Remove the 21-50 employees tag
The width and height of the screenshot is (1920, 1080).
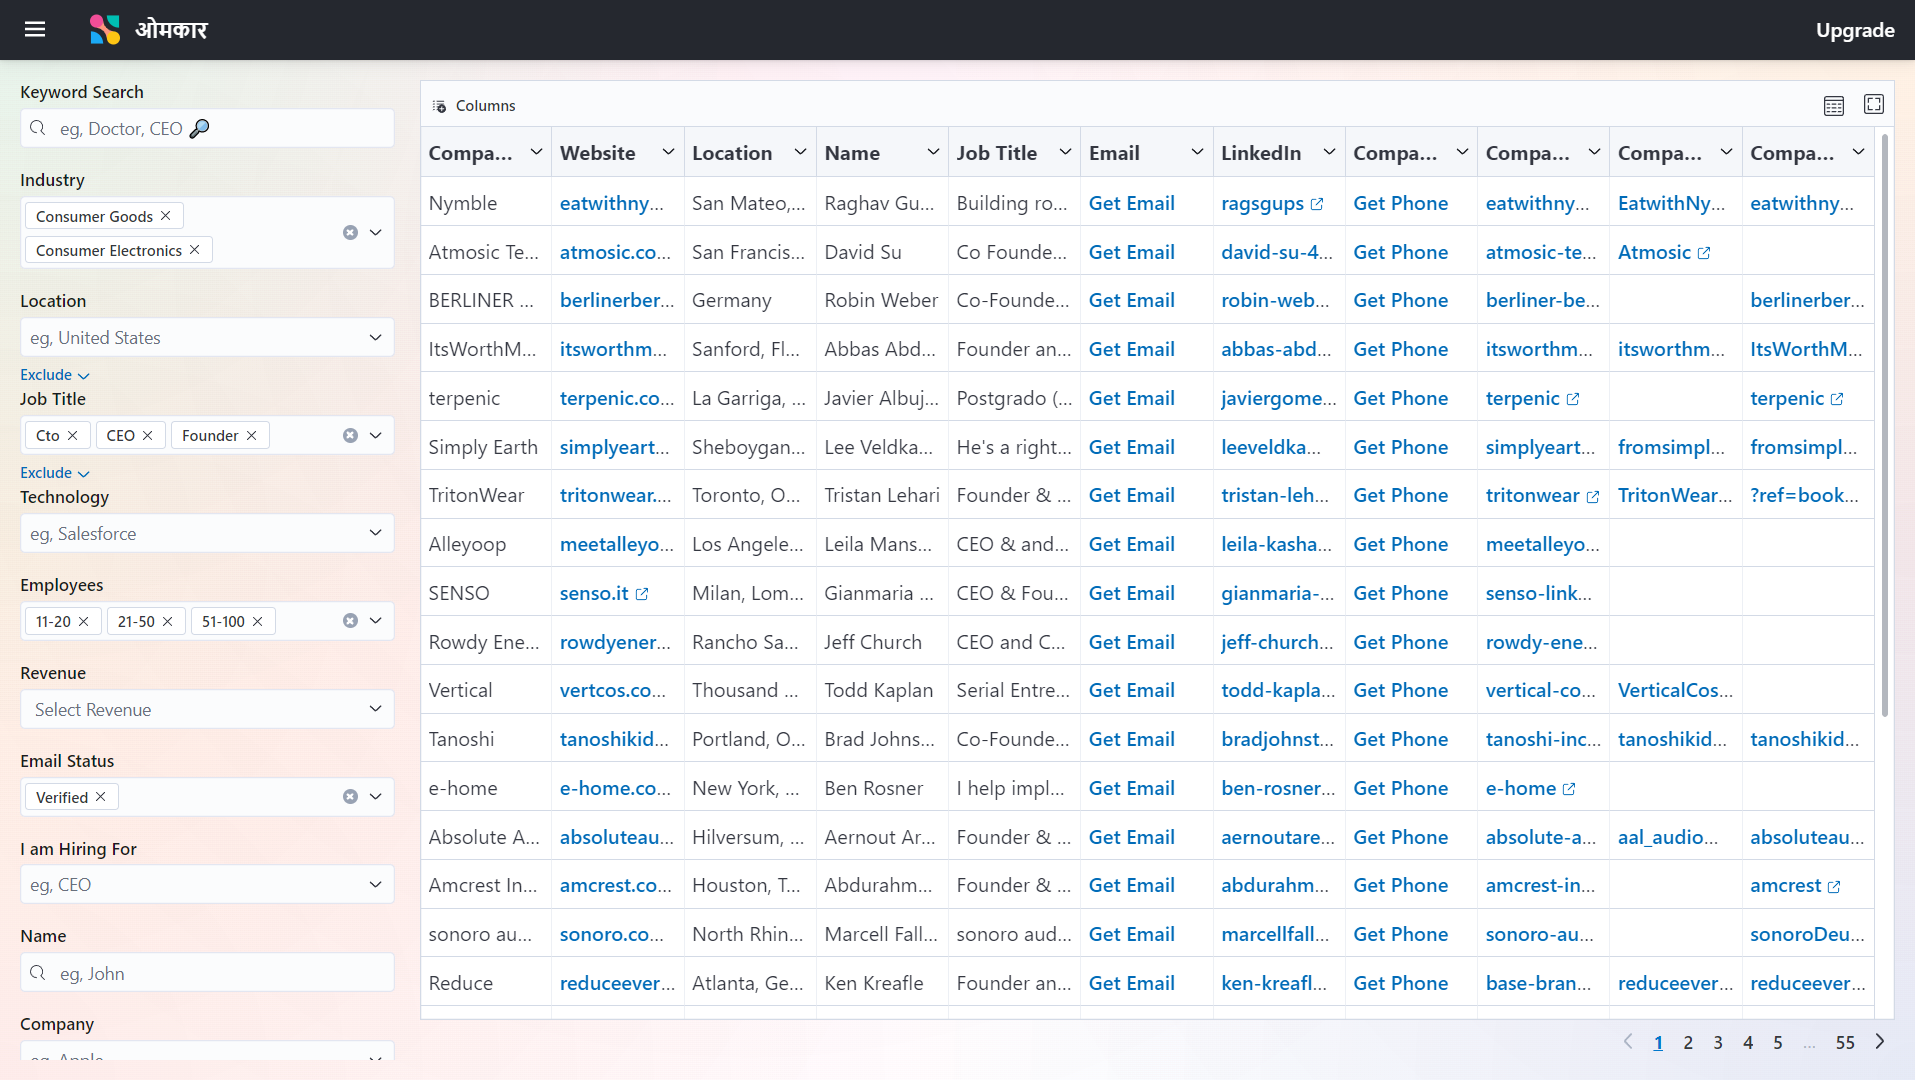[x=168, y=621]
